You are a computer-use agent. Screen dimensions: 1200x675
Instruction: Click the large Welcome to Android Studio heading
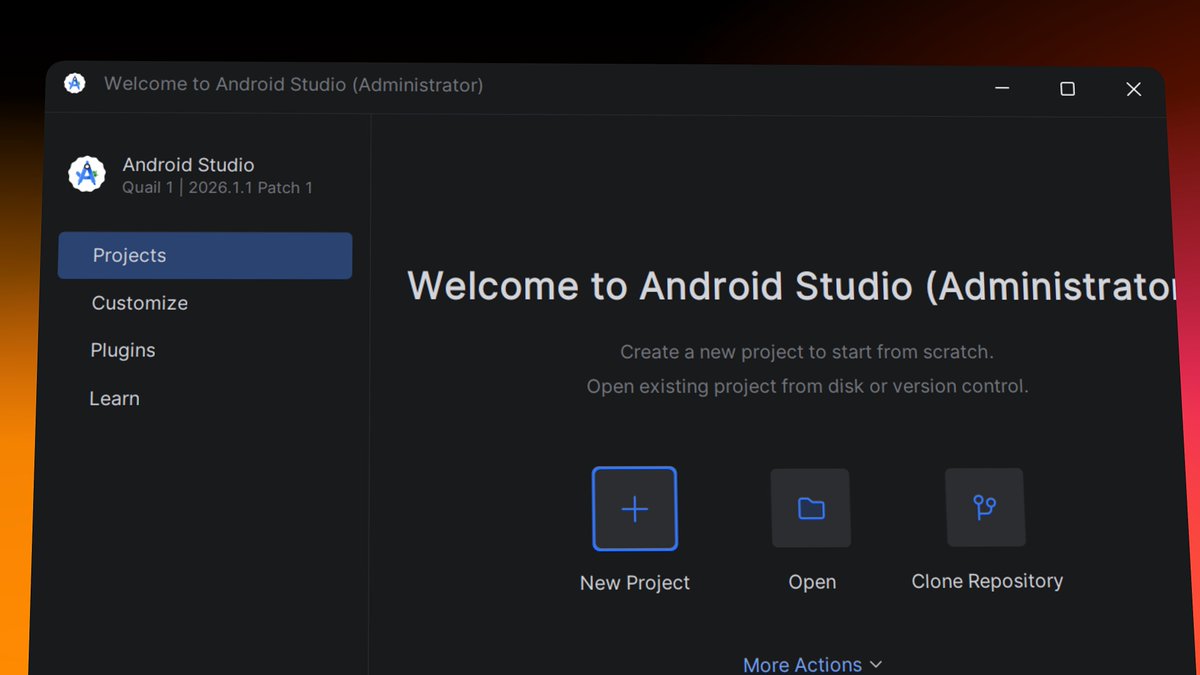[x=792, y=286]
